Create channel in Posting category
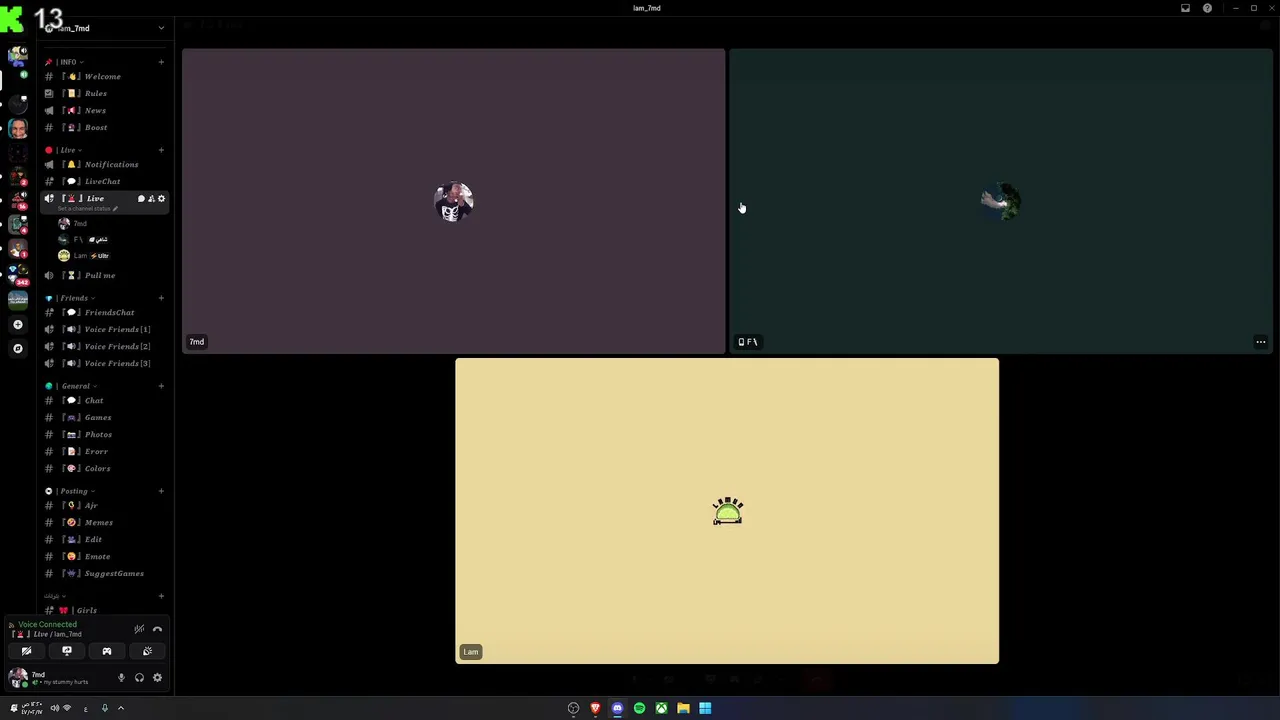Image resolution: width=1280 pixels, height=720 pixels. (161, 491)
